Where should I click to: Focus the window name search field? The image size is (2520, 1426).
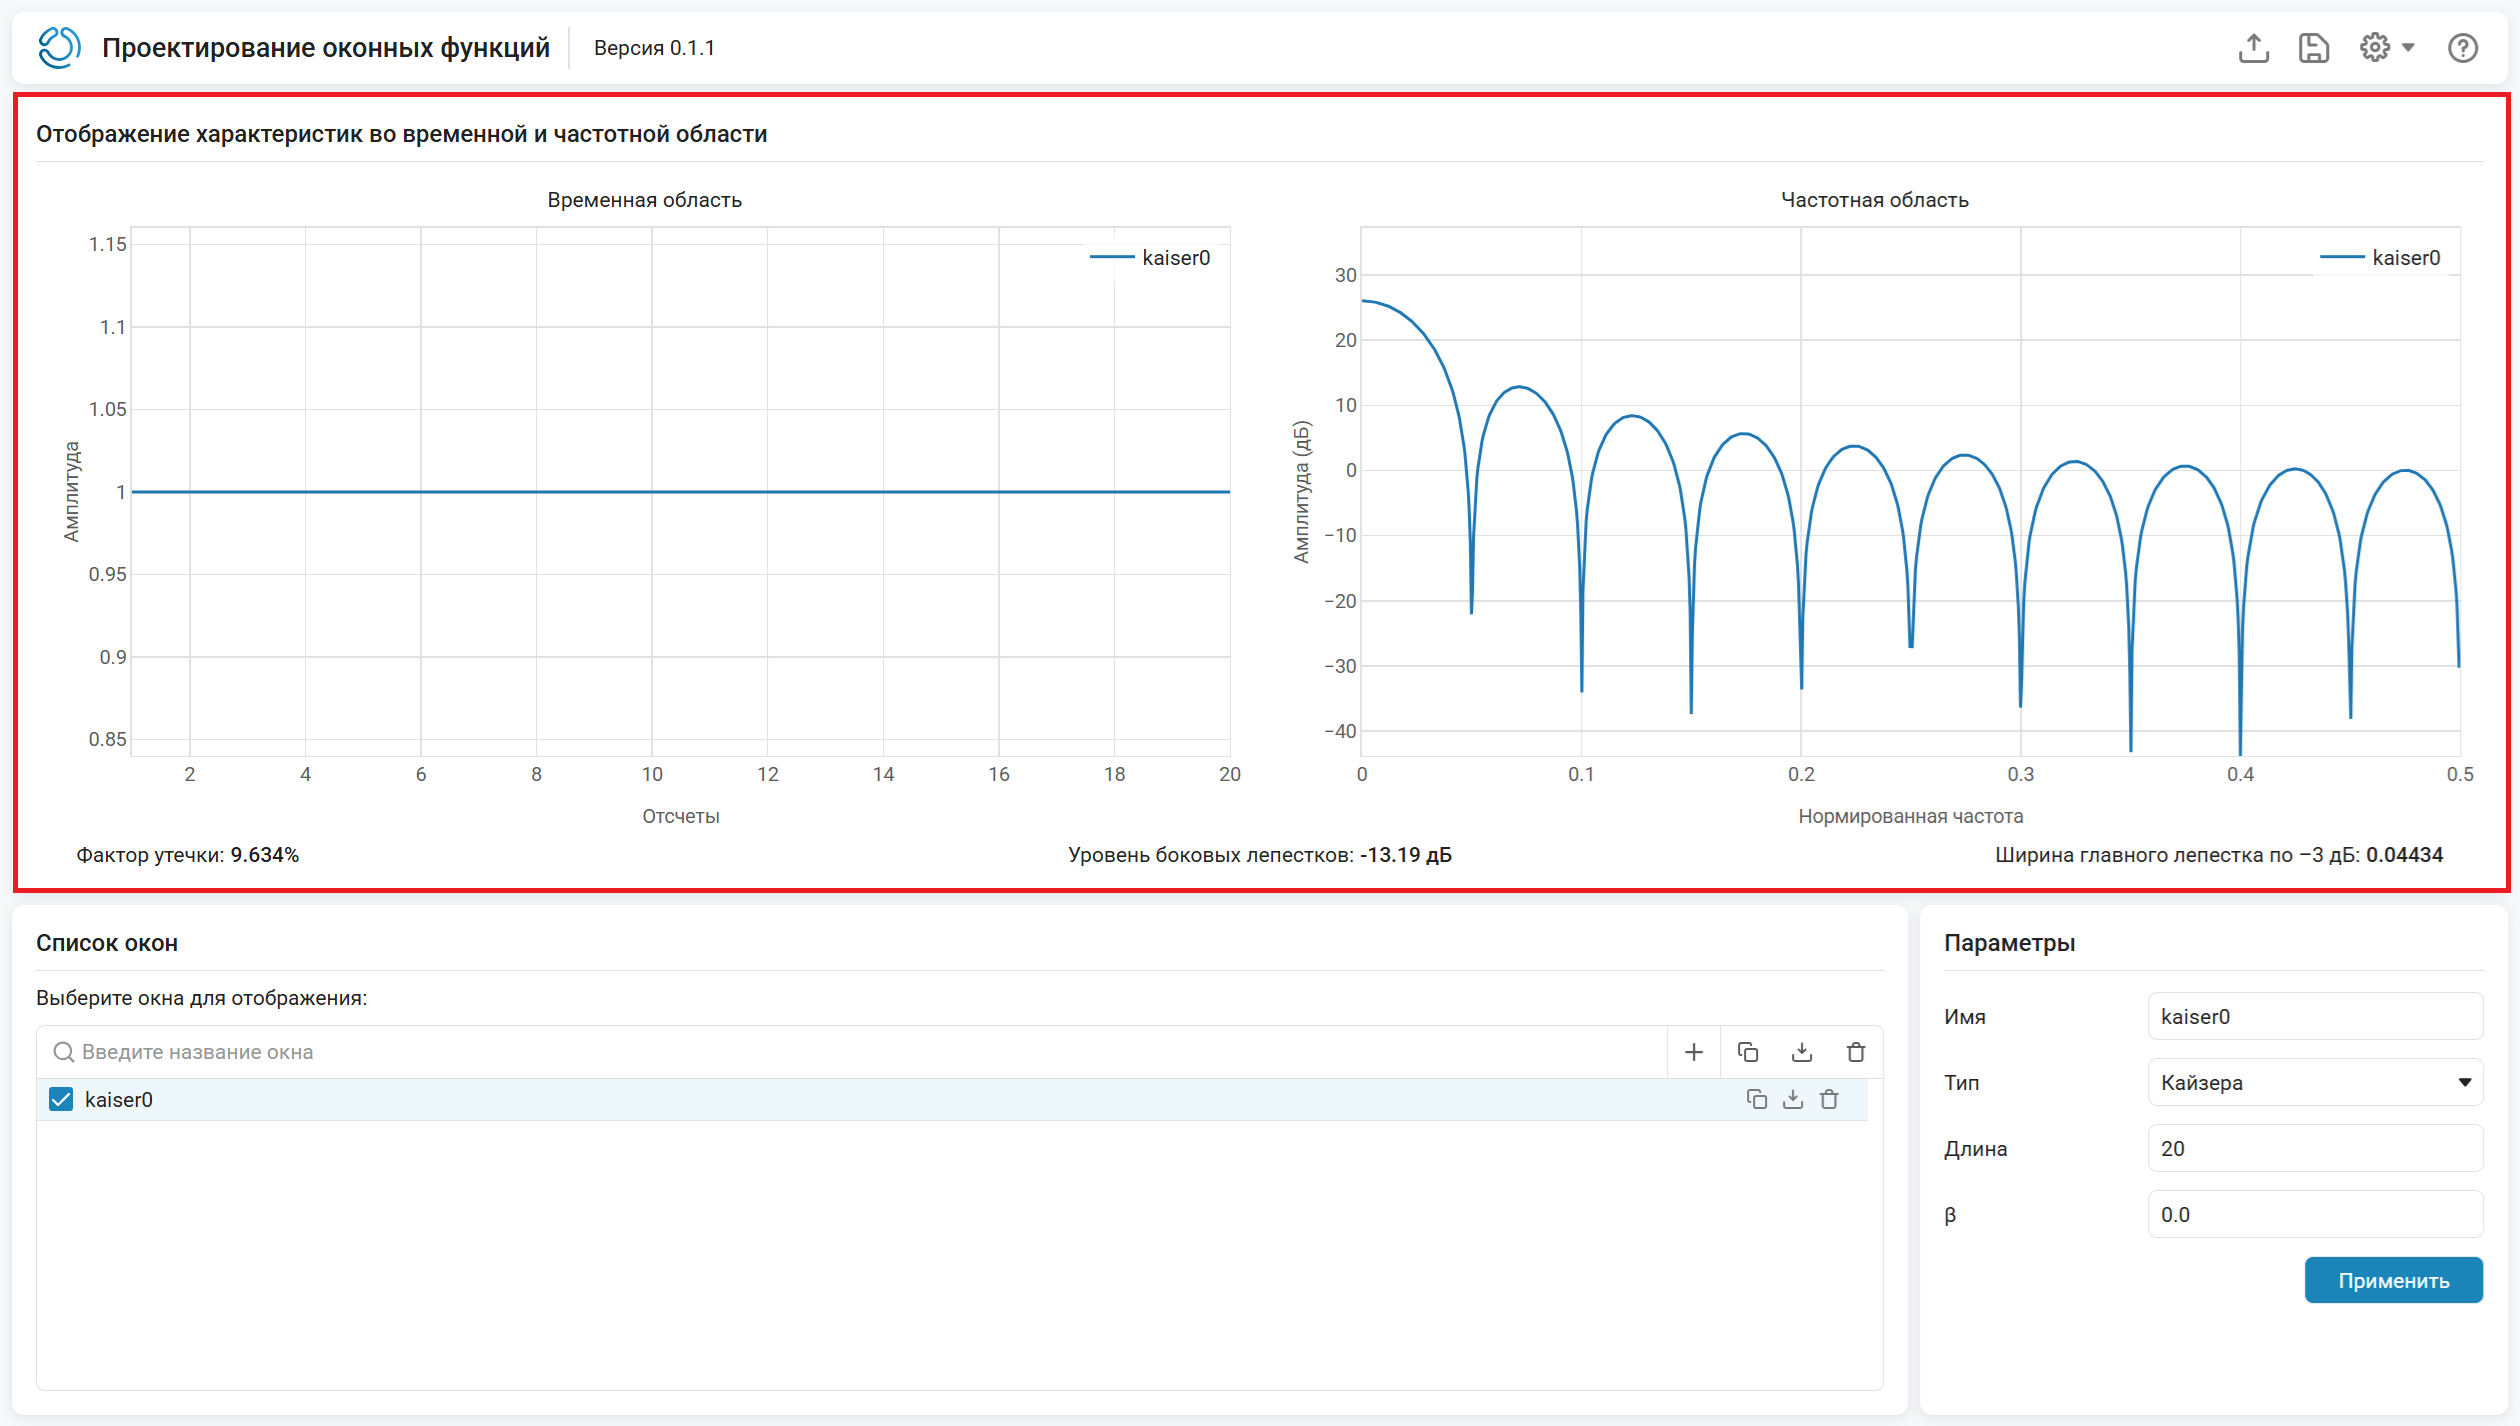852,1052
